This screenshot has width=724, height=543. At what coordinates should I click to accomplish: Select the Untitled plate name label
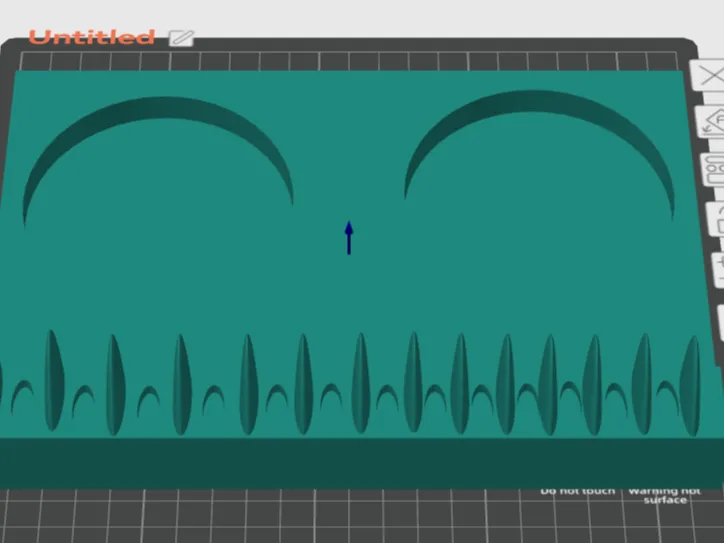(x=91, y=37)
